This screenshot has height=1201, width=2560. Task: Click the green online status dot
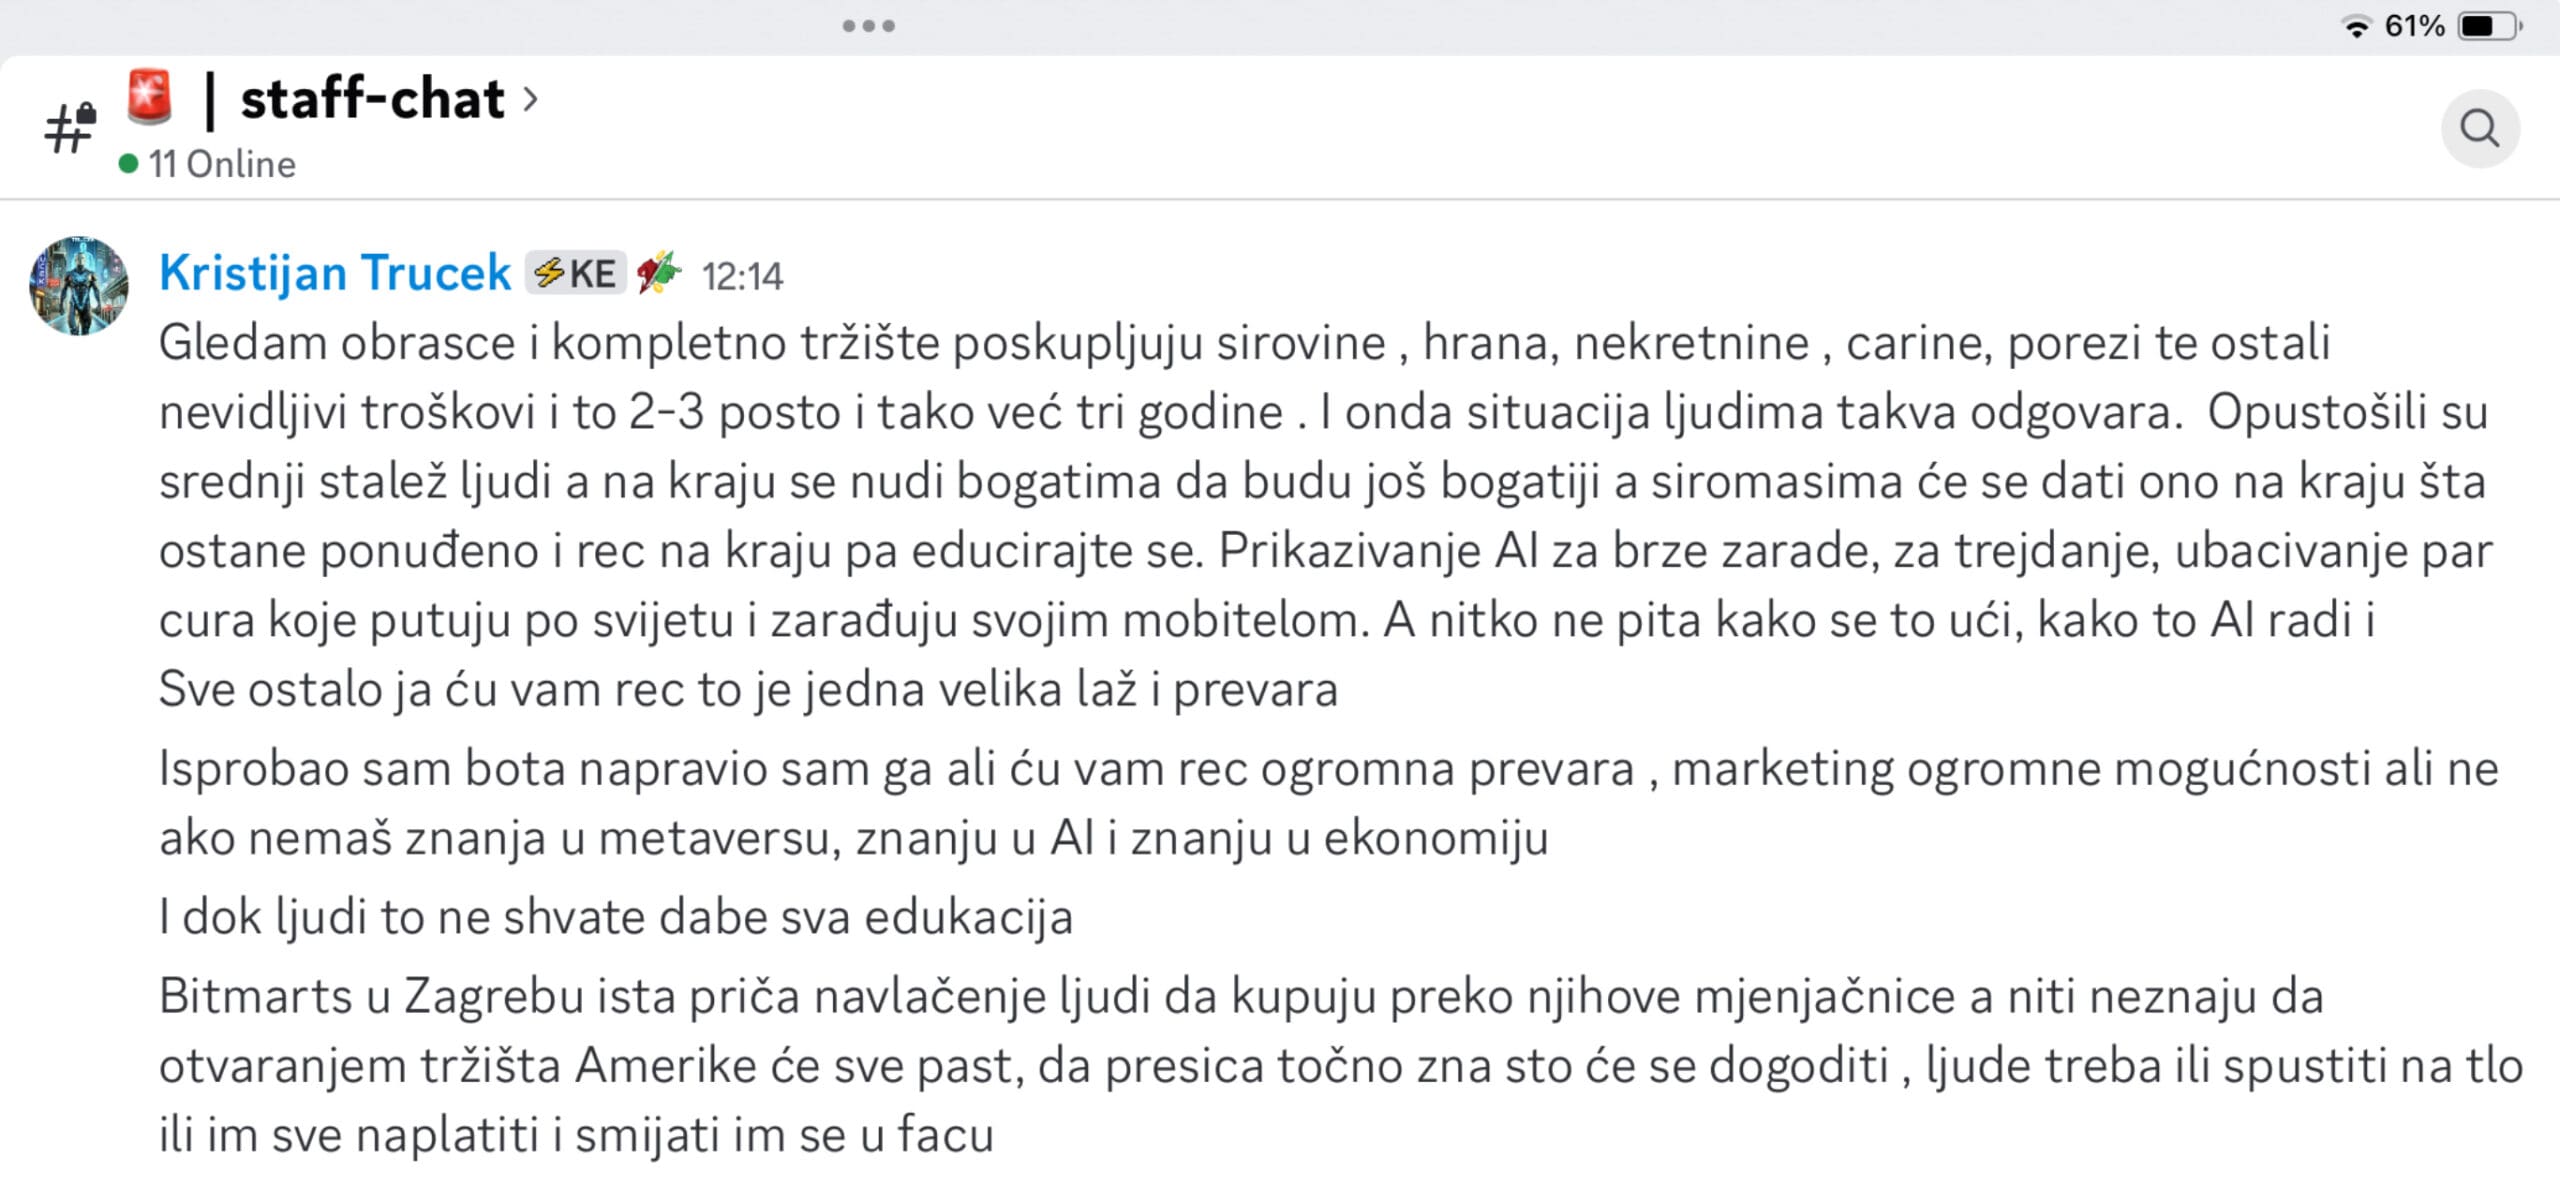128,164
